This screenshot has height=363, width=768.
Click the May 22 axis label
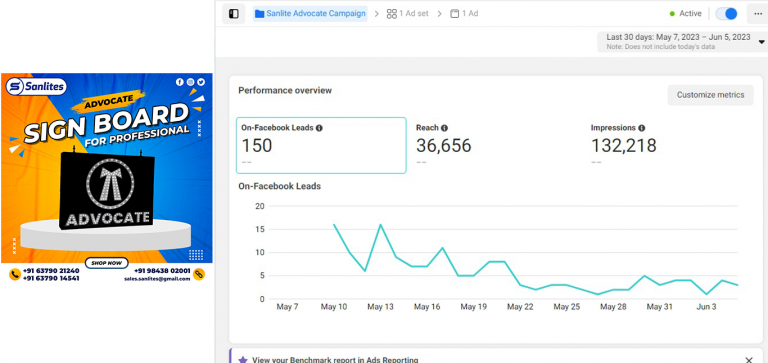click(520, 307)
